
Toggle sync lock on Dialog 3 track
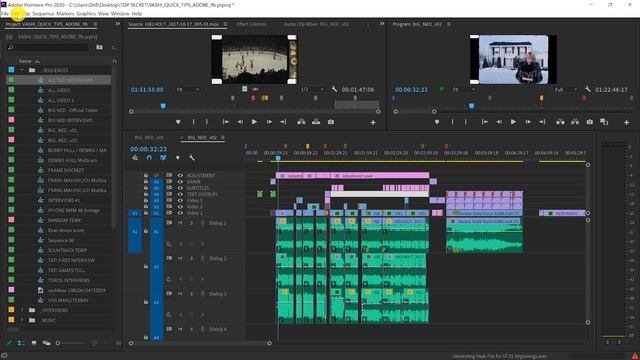(x=169, y=293)
